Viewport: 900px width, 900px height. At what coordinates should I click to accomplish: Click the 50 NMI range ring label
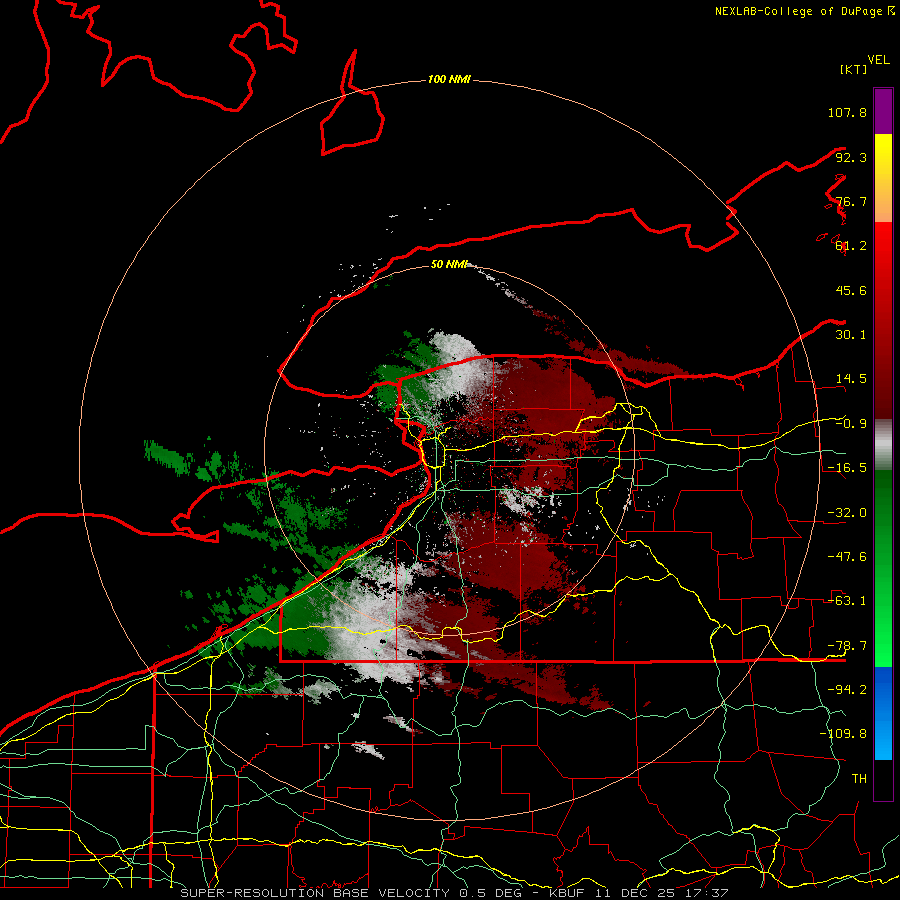pos(449,265)
